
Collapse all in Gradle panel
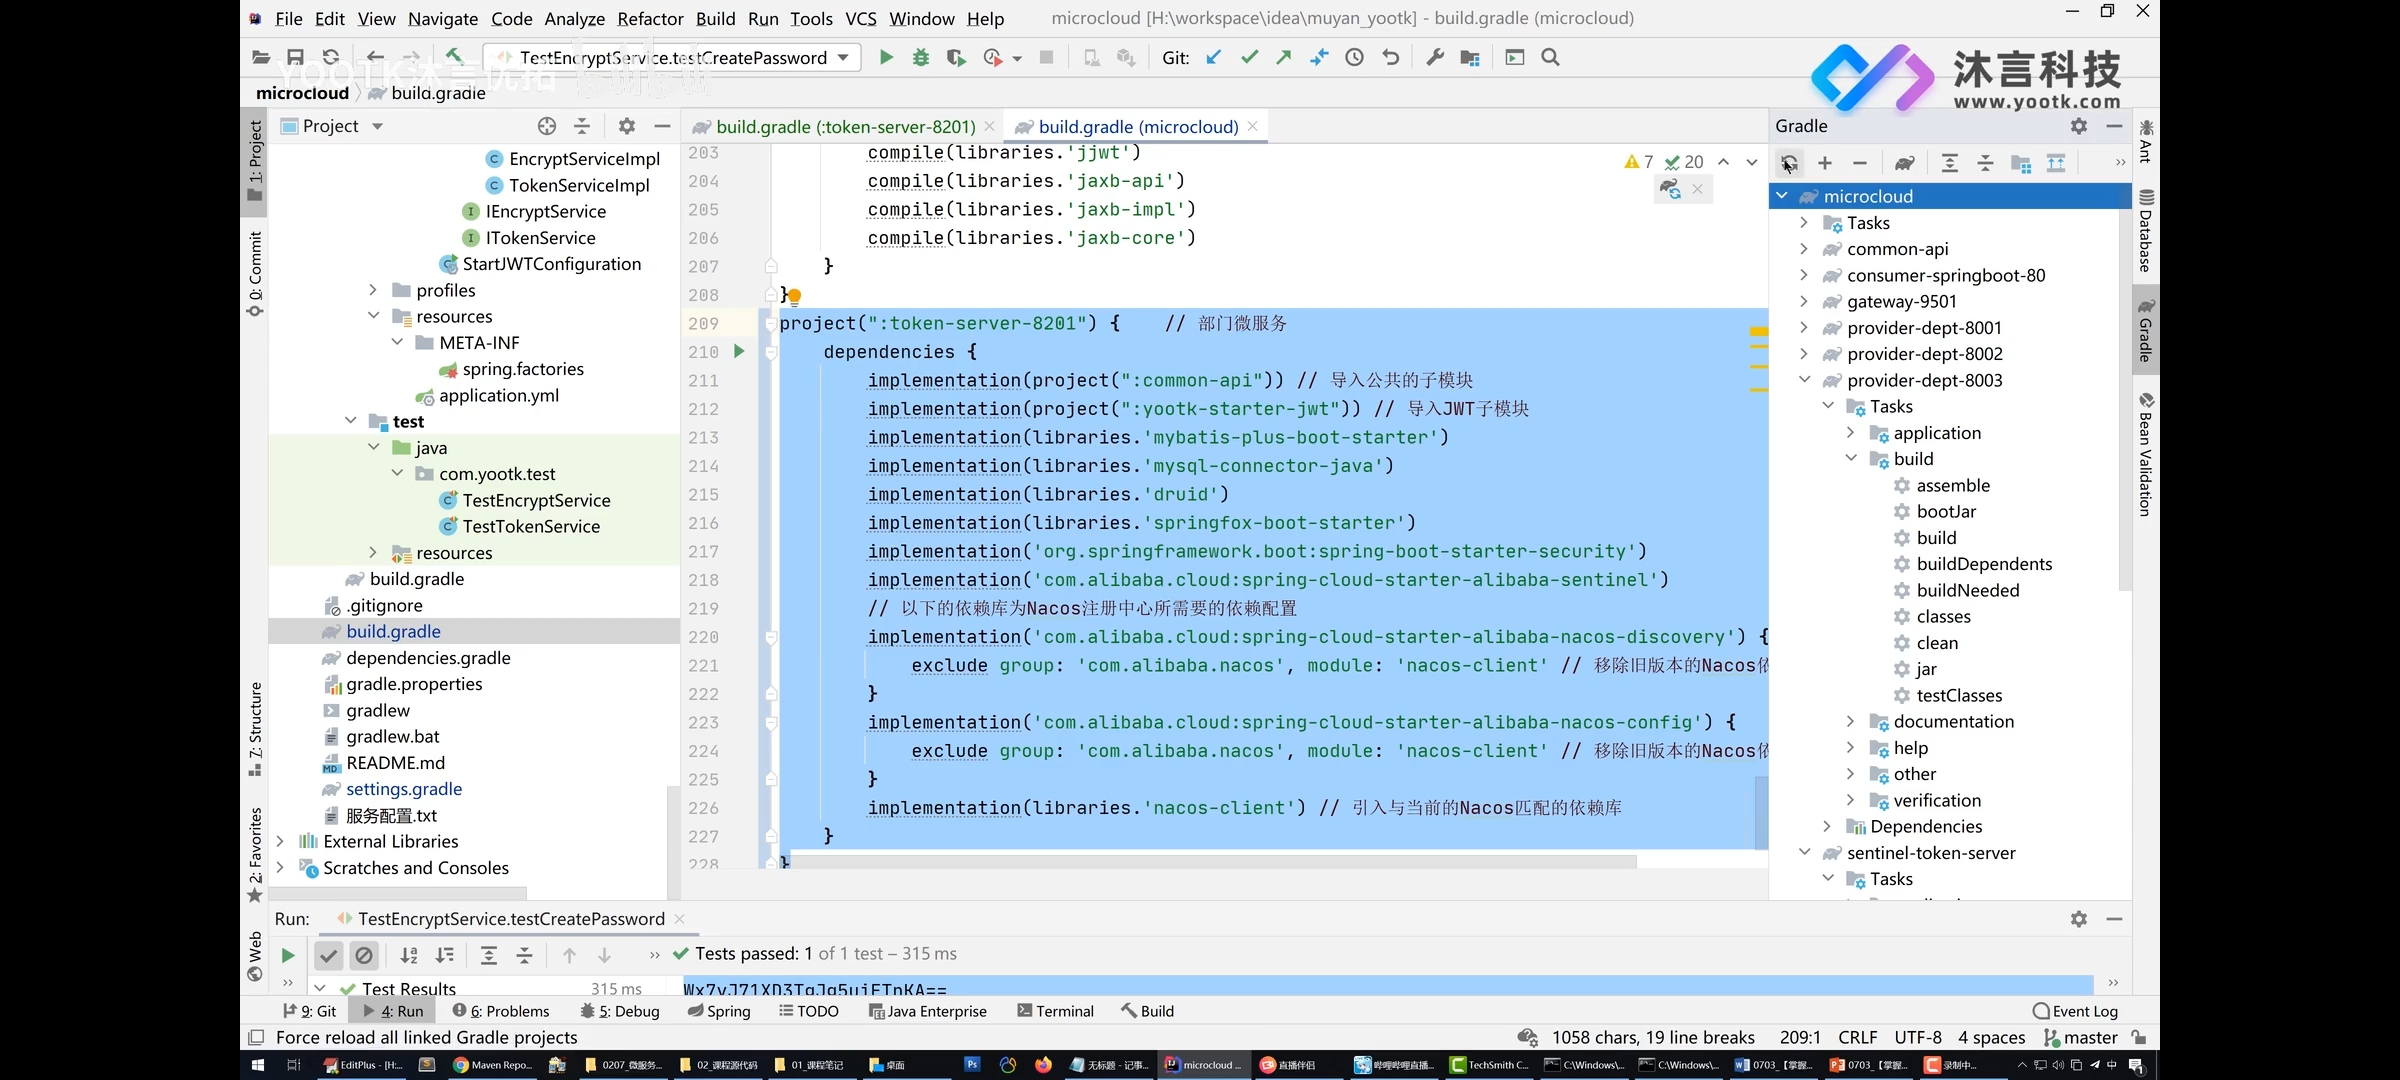pyautogui.click(x=1986, y=163)
